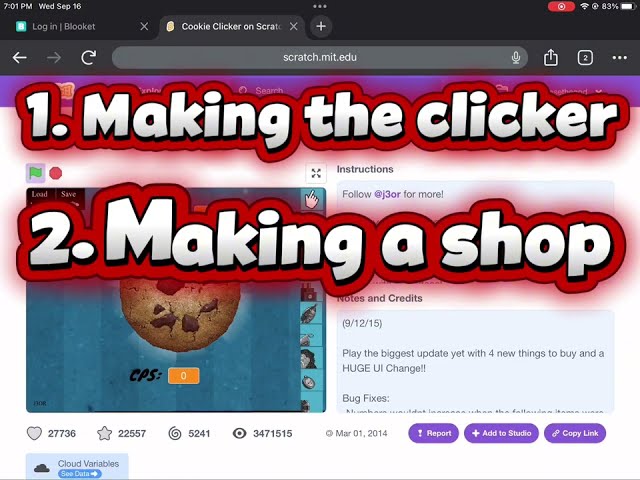Image resolution: width=640 pixels, height=480 pixels.
Task: Click the red screen recording indicator
Action: [561, 7]
